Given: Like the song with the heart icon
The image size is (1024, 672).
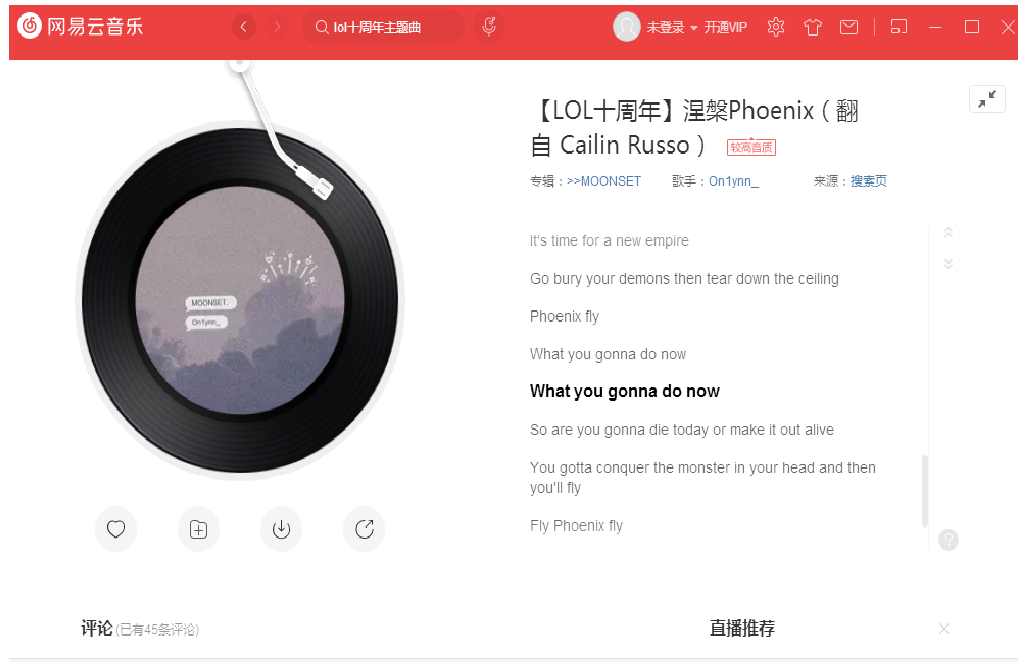Looking at the screenshot, I should 116,529.
